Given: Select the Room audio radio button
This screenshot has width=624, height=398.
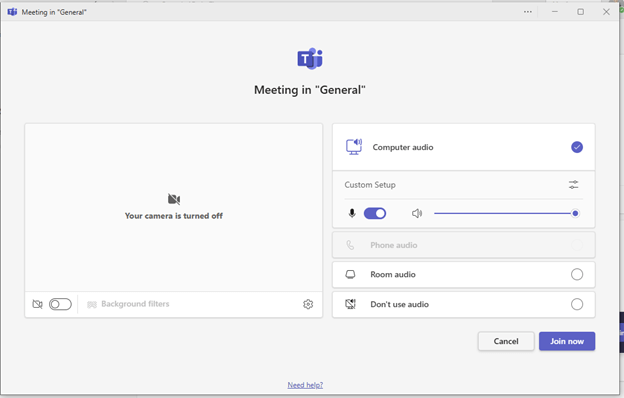Looking at the screenshot, I should pyautogui.click(x=577, y=275).
